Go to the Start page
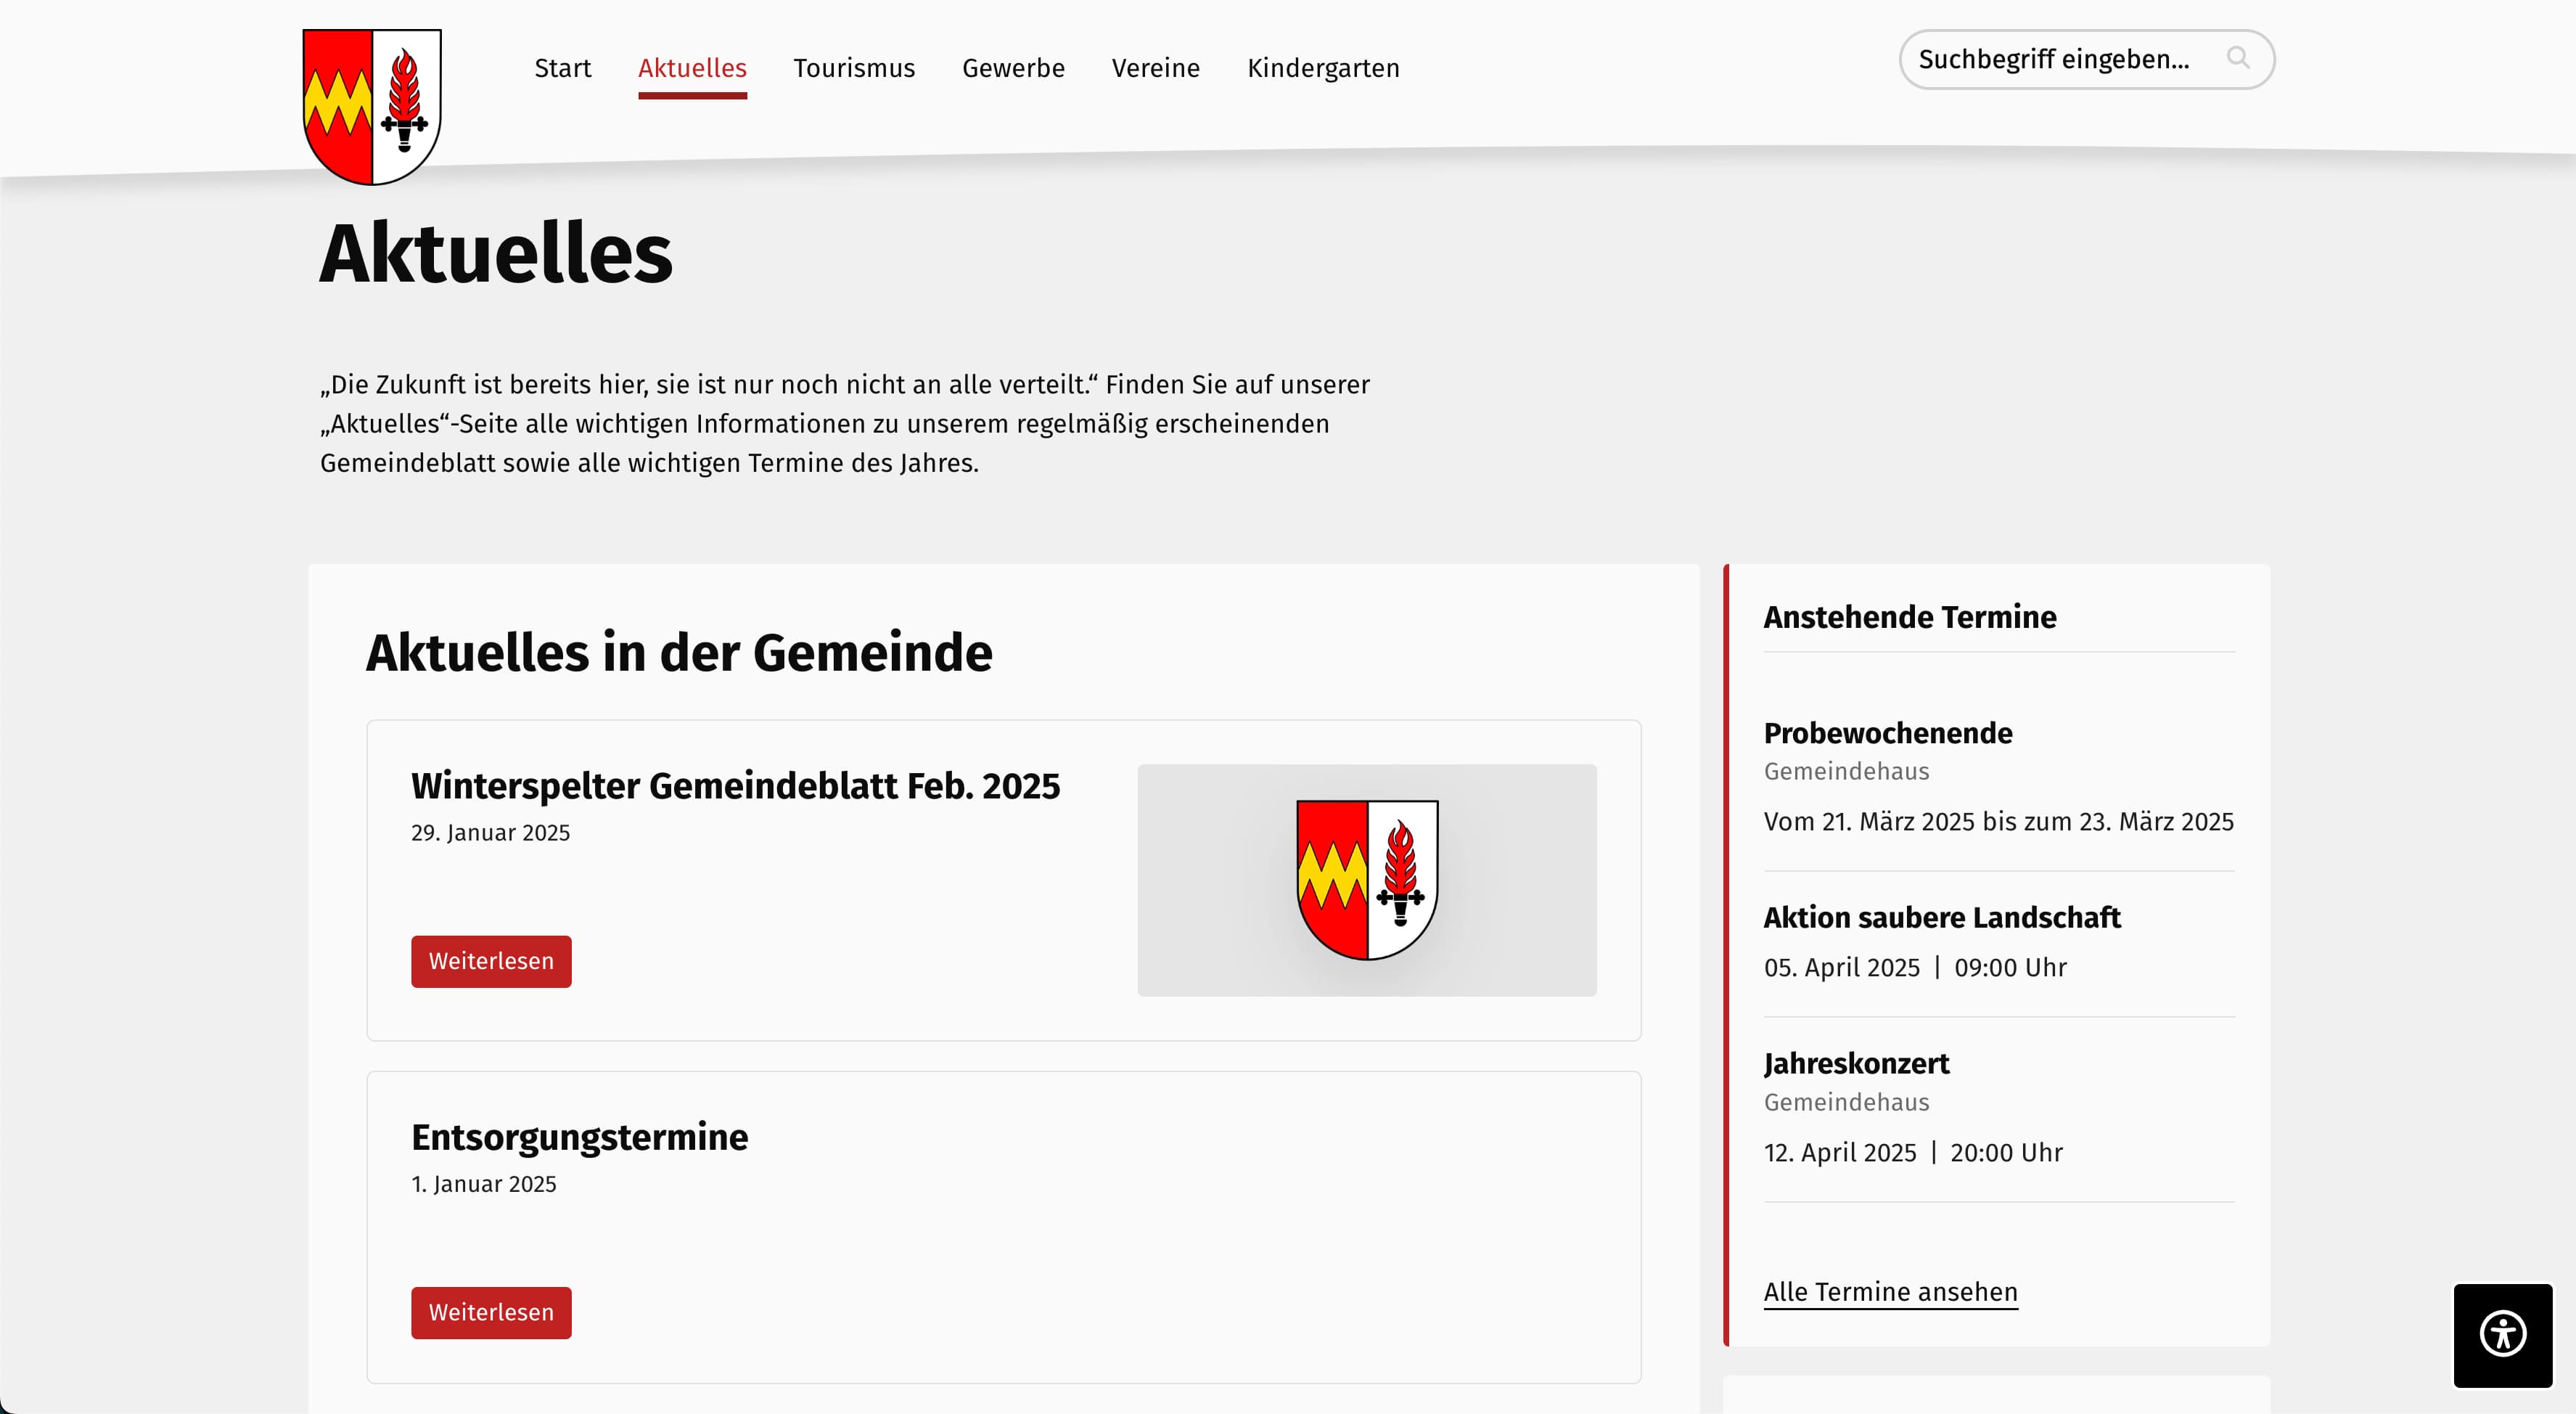The width and height of the screenshot is (2576, 1414). [563, 68]
